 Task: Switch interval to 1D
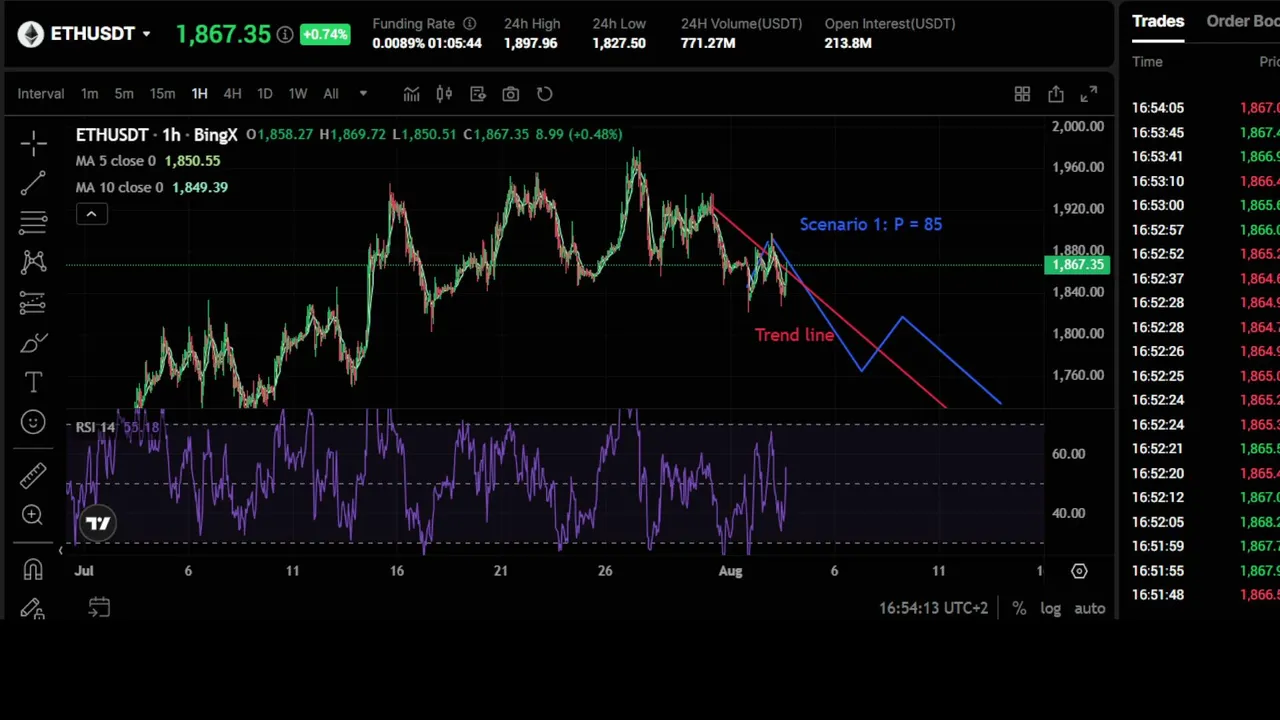tap(265, 94)
